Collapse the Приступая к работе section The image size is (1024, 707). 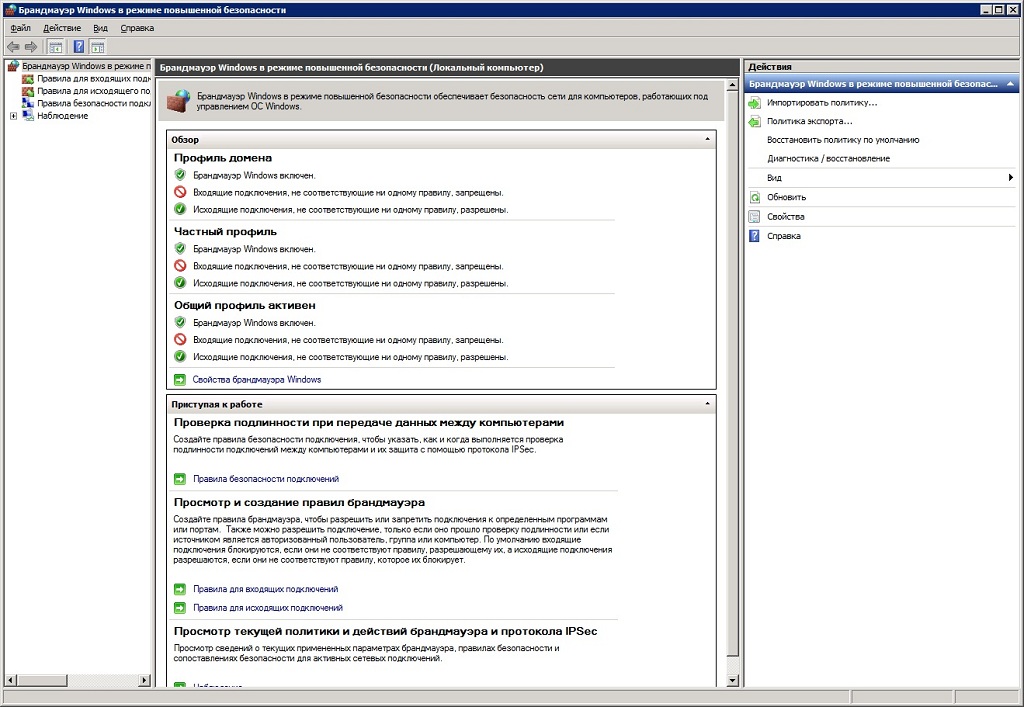coord(707,404)
